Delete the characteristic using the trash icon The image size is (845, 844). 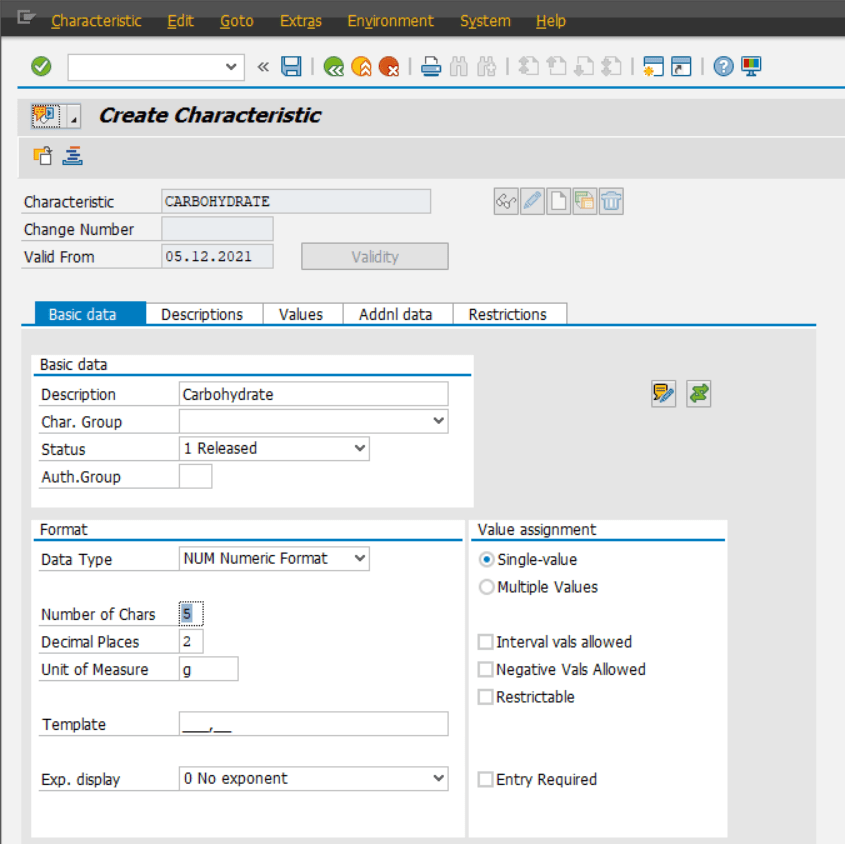click(x=611, y=201)
